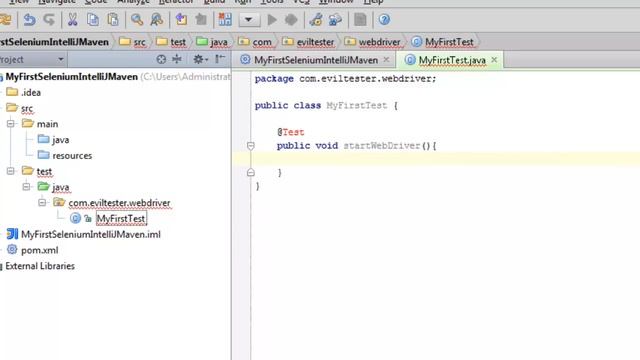Click startWebDriver method name in editor
Image resolution: width=640 pixels, height=360 pixels.
(x=382, y=146)
